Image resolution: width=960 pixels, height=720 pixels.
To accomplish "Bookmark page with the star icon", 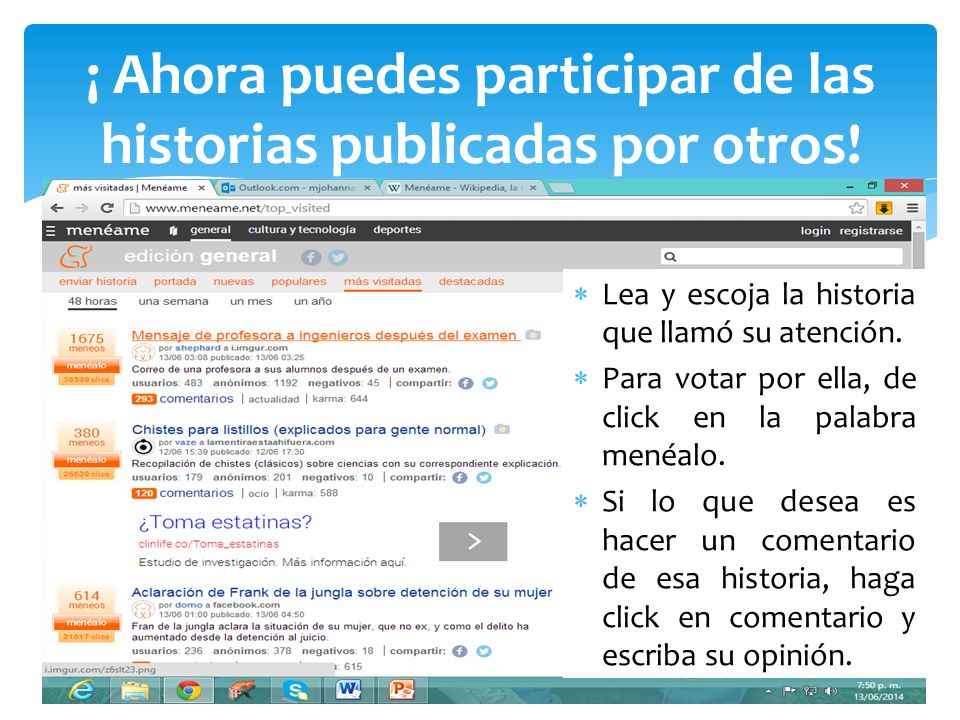I will point(857,208).
